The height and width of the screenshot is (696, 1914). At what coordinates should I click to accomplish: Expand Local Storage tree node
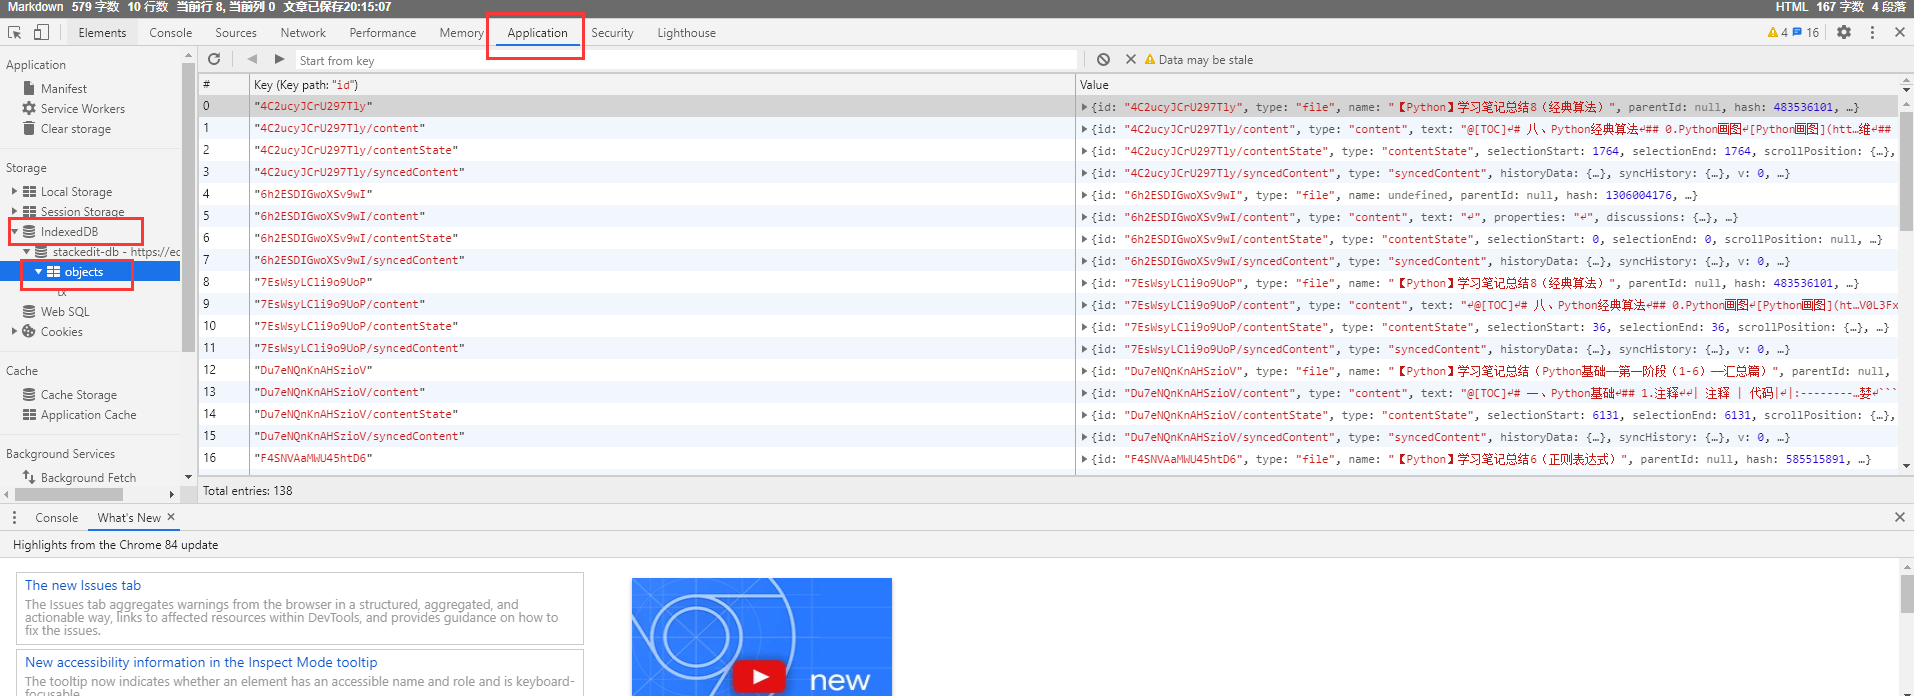click(14, 191)
